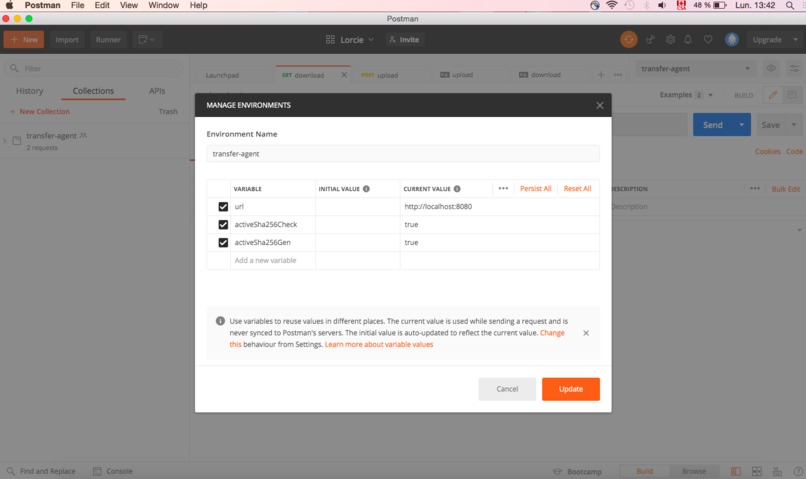Viewport: 806px width, 479px height.
Task: Click 'Add a new variable' cell
Action: pyautogui.click(x=272, y=261)
